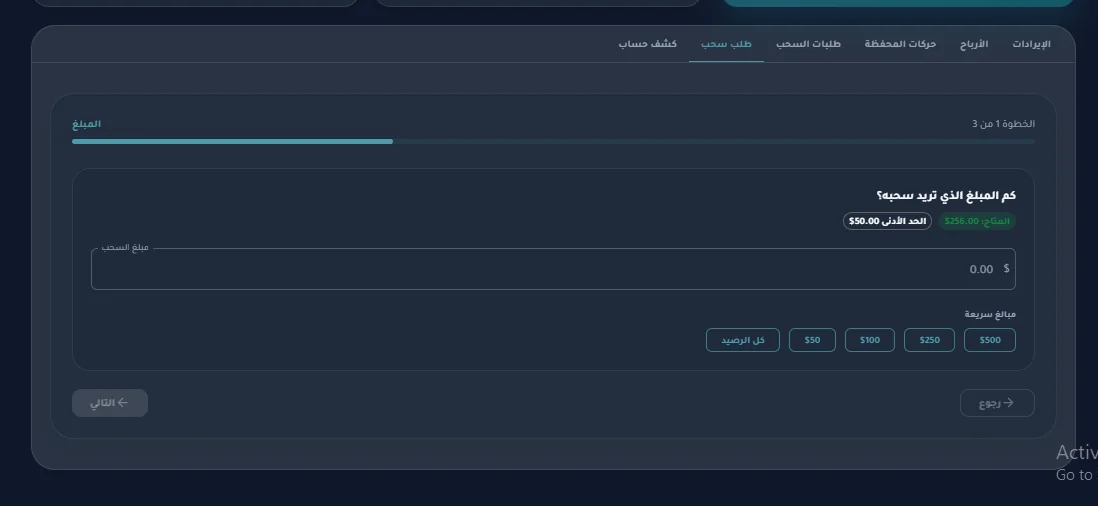Click the heading كم المبلغ الذي تريد سحبه؟
The image size is (1098, 506).
click(946, 195)
